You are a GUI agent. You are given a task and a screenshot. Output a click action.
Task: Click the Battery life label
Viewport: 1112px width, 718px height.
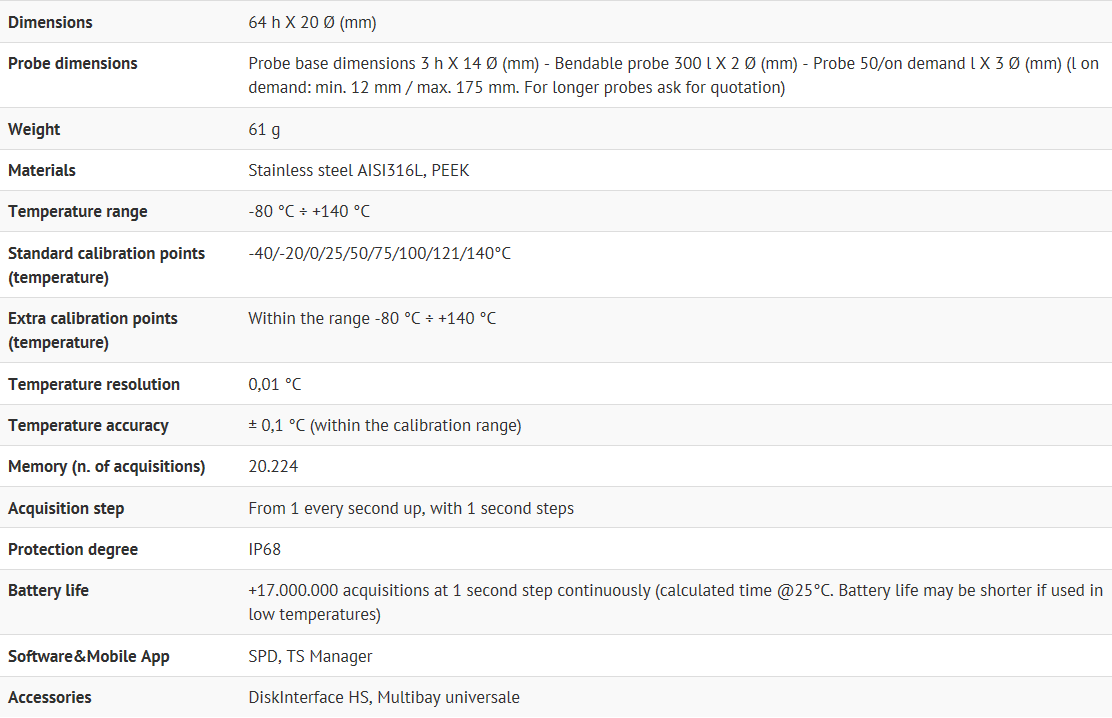[48, 590]
